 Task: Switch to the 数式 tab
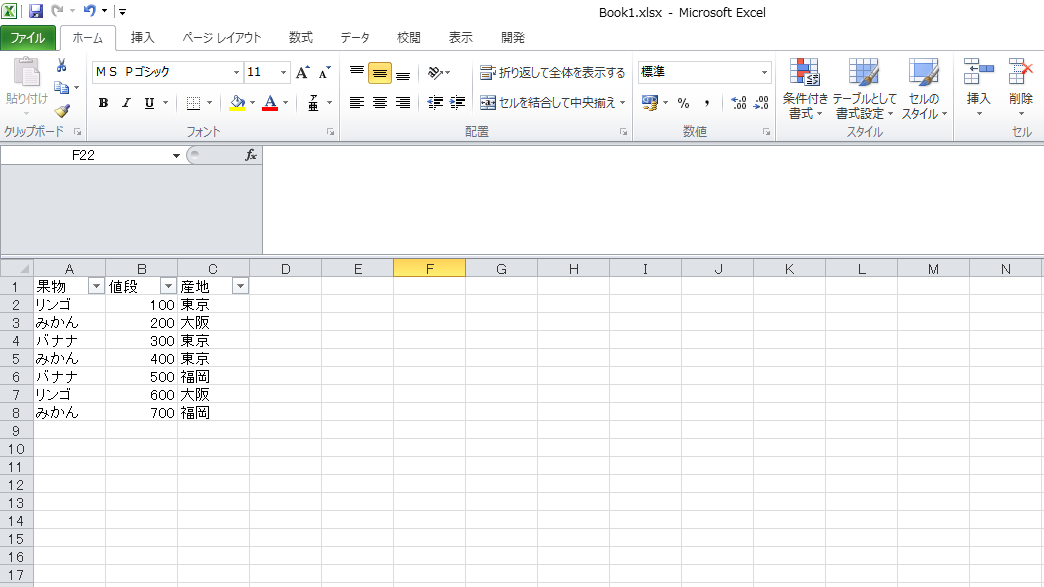(301, 38)
